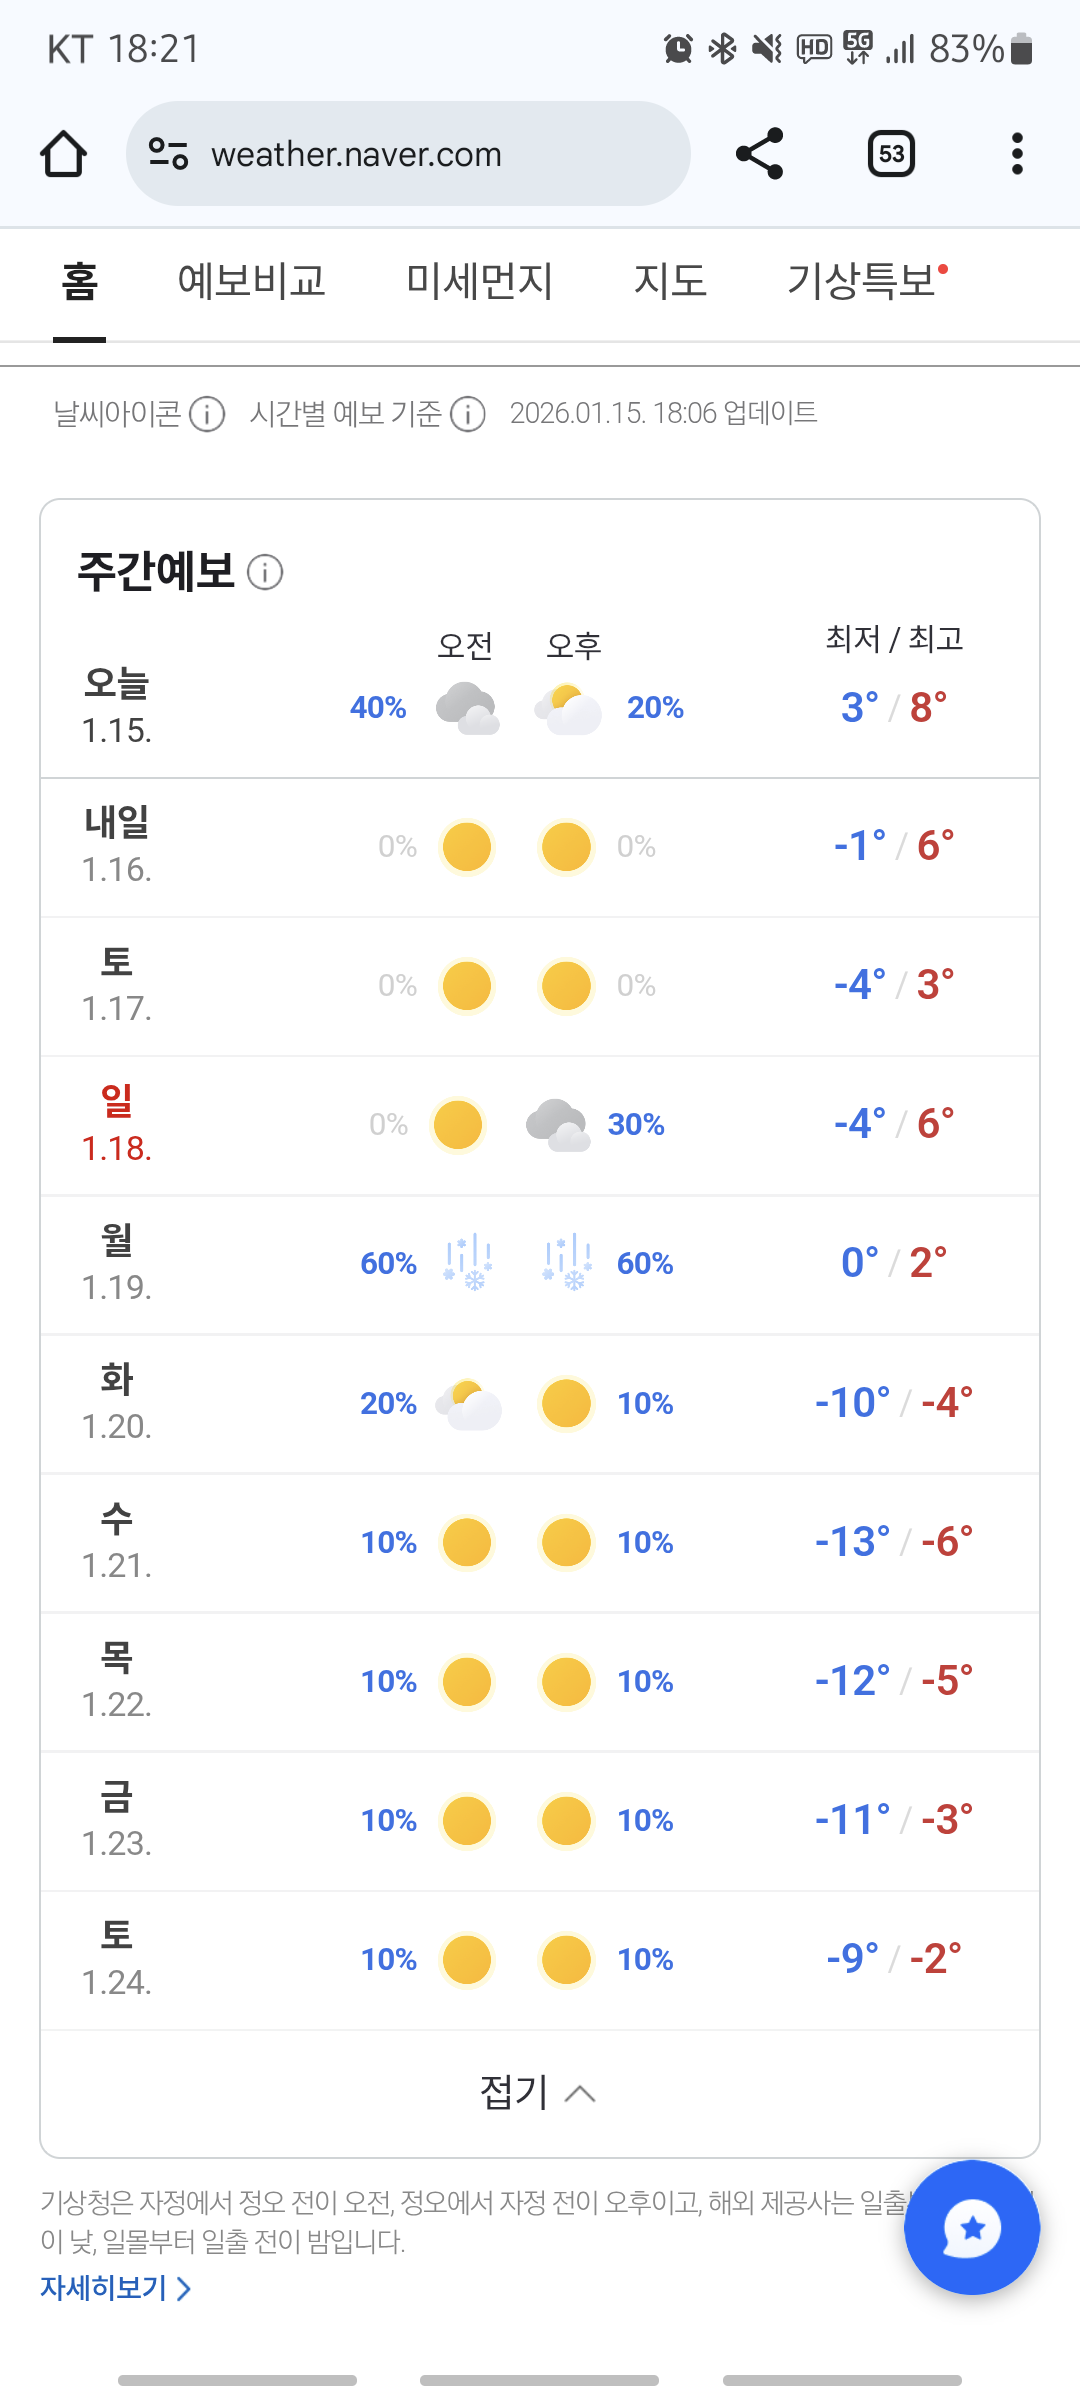Image resolution: width=1080 pixels, height=2400 pixels.
Task: Tap the browser home icon
Action: (x=63, y=154)
